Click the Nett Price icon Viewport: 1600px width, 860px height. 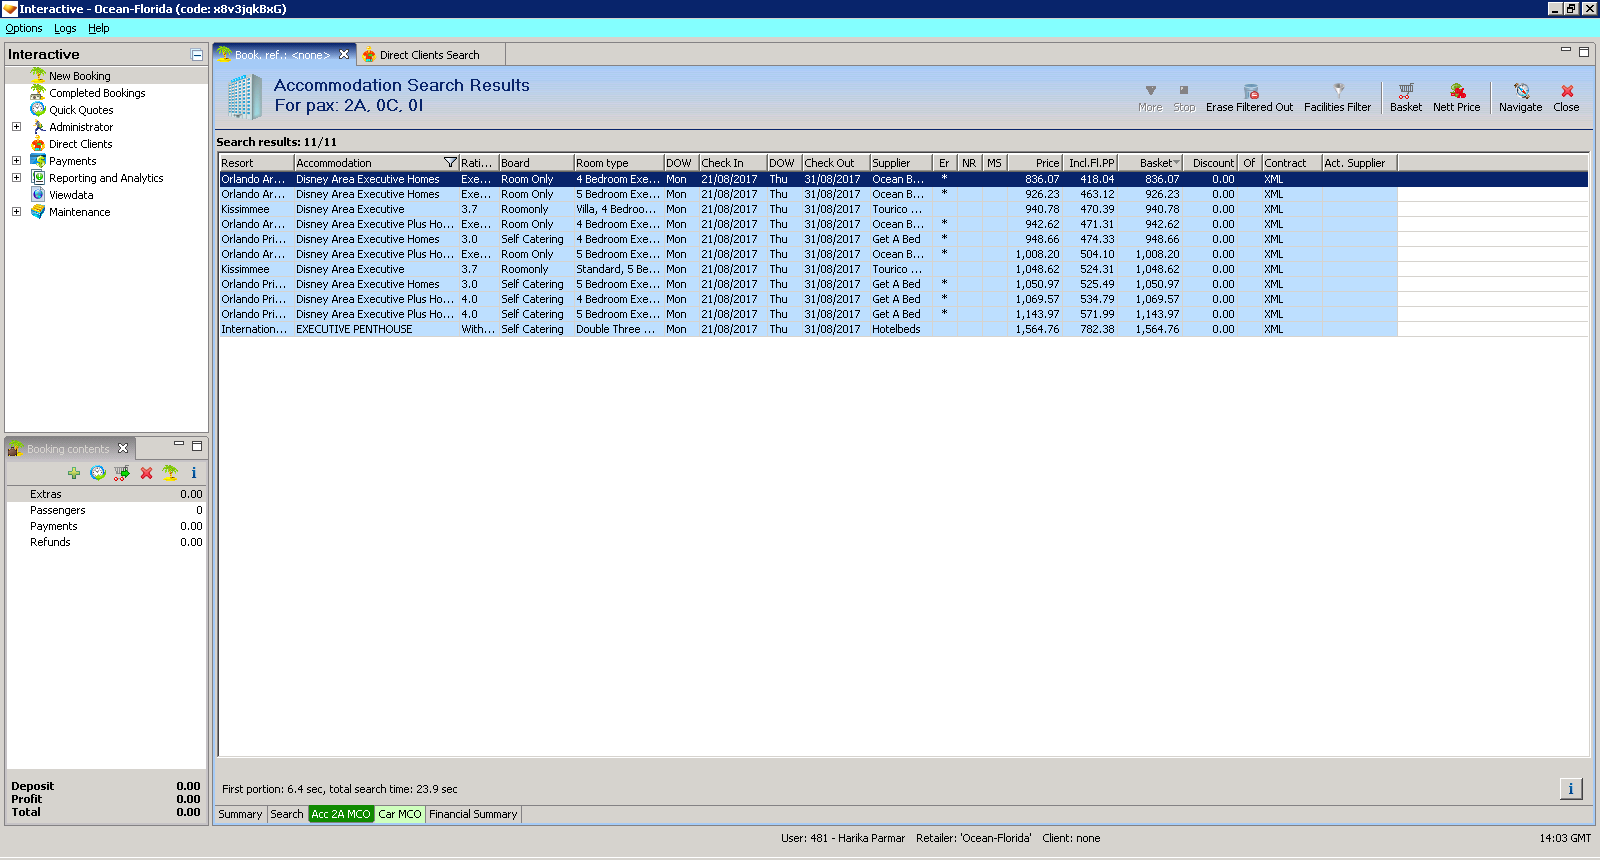pos(1457,97)
